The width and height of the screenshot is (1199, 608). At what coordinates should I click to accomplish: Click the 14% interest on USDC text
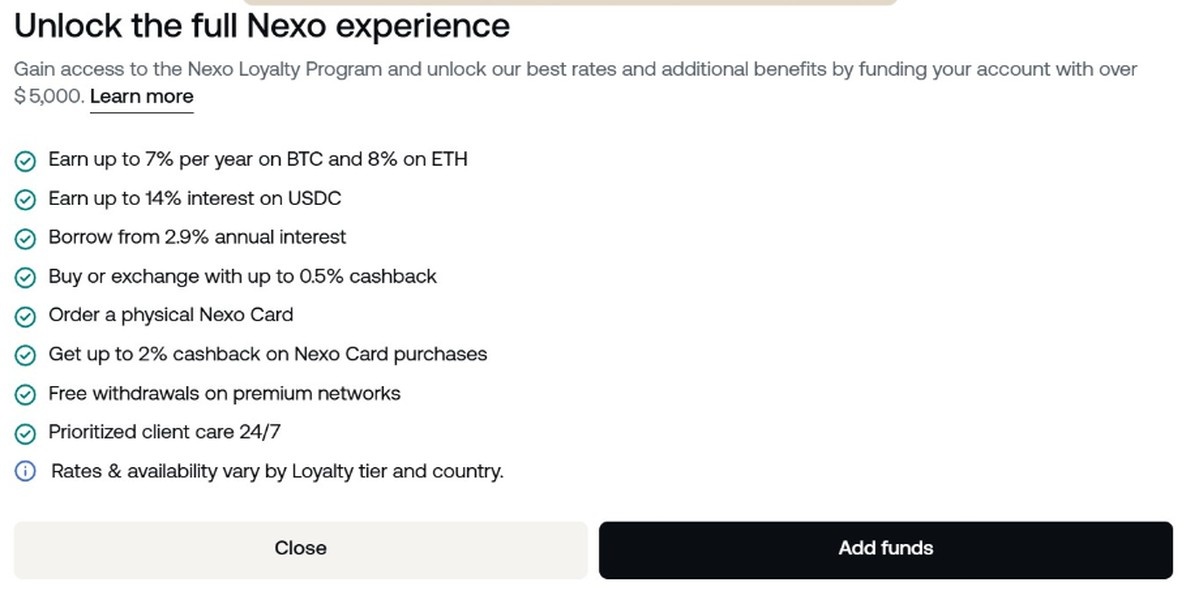194,199
